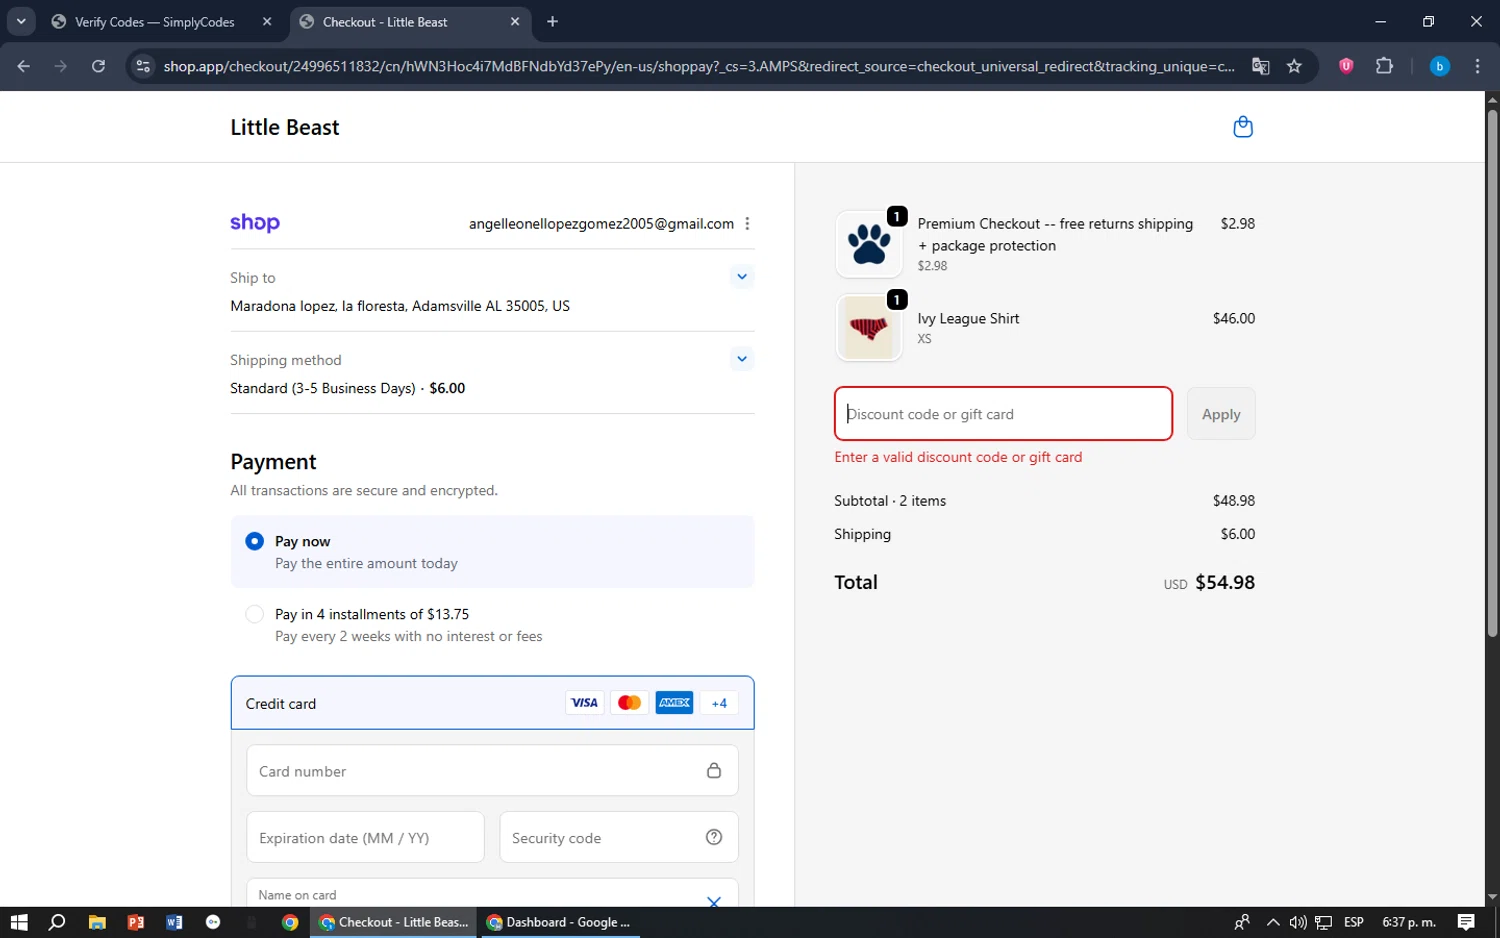Open the notification center icon
Viewport: 1500px width, 938px height.
click(1466, 922)
